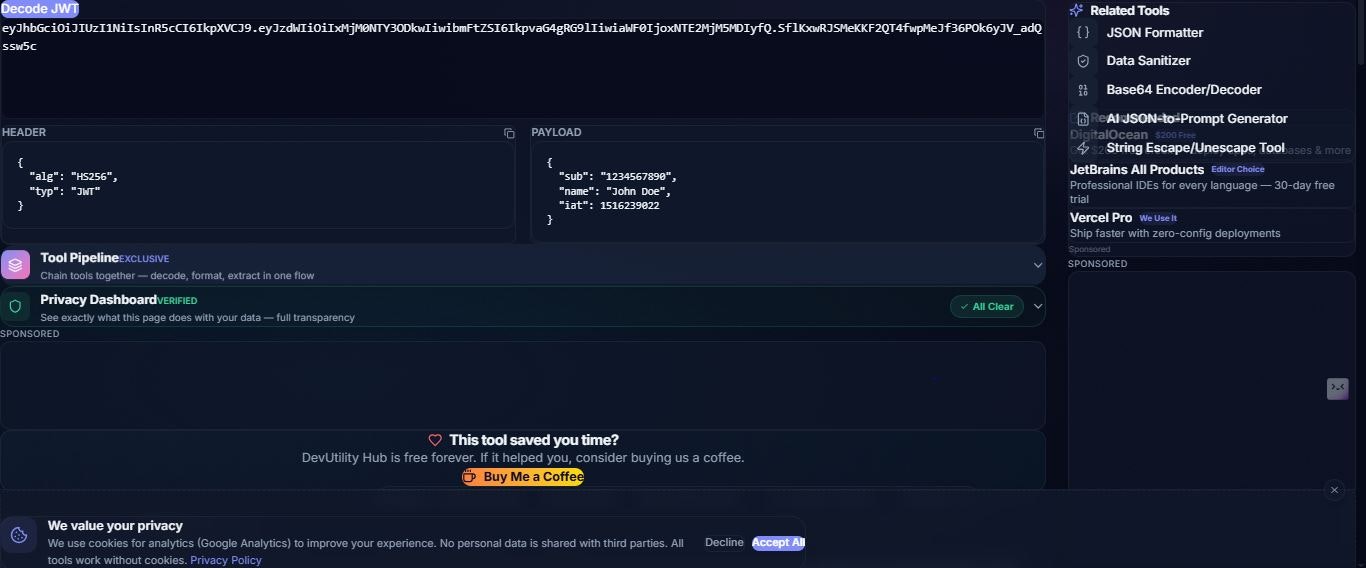Click the Buy Me a Coffee button
Screen dimensions: 1366x568
coord(523,477)
